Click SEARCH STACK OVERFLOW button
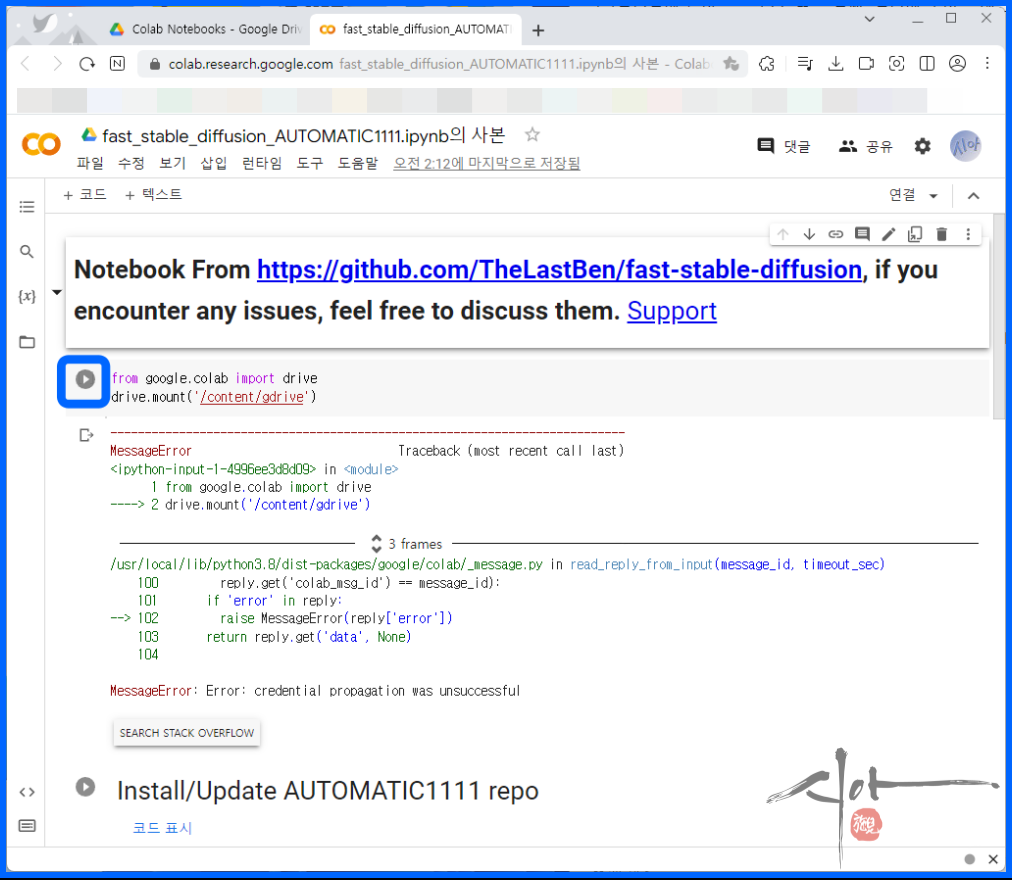1012x880 pixels. tap(187, 733)
